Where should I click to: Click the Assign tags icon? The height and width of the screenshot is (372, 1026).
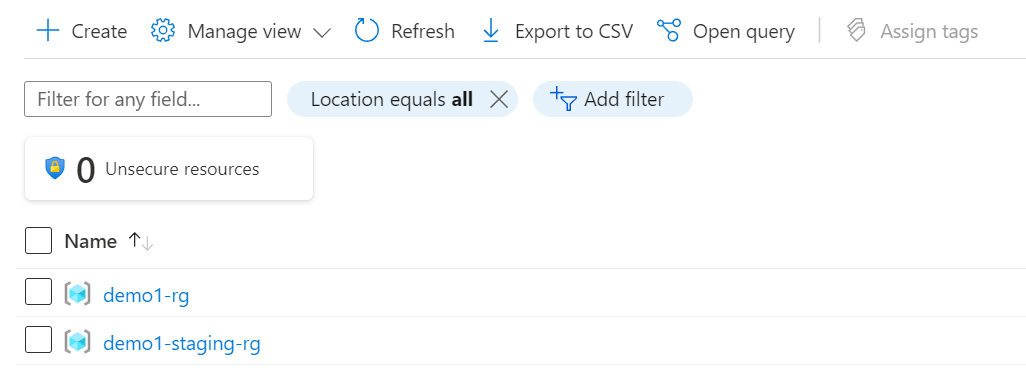pyautogui.click(x=857, y=31)
